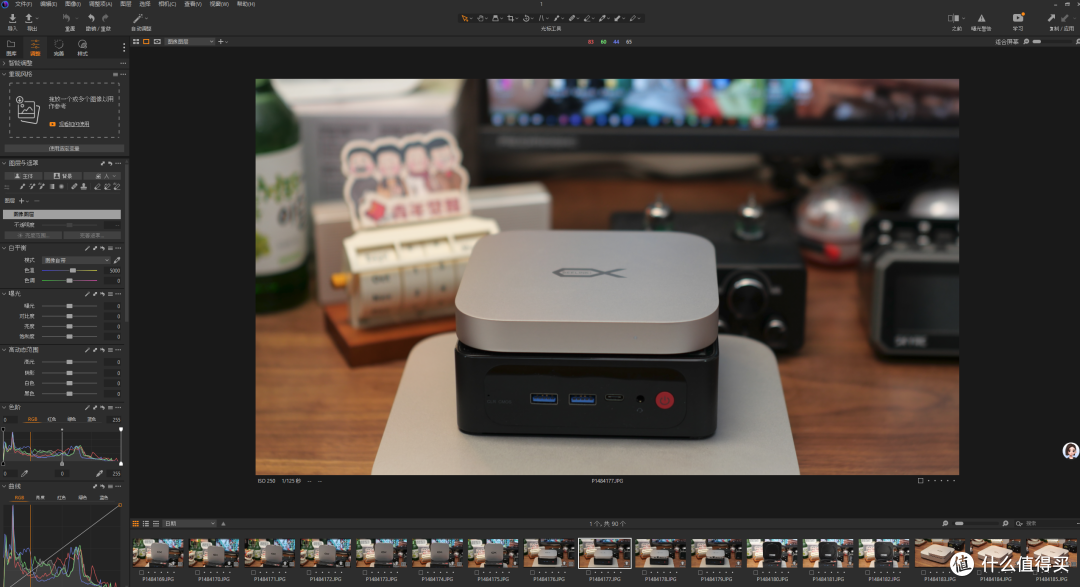Screen dimensions: 1080x587
Task: Toggle proof eye viewer icon
Action: pos(157,42)
